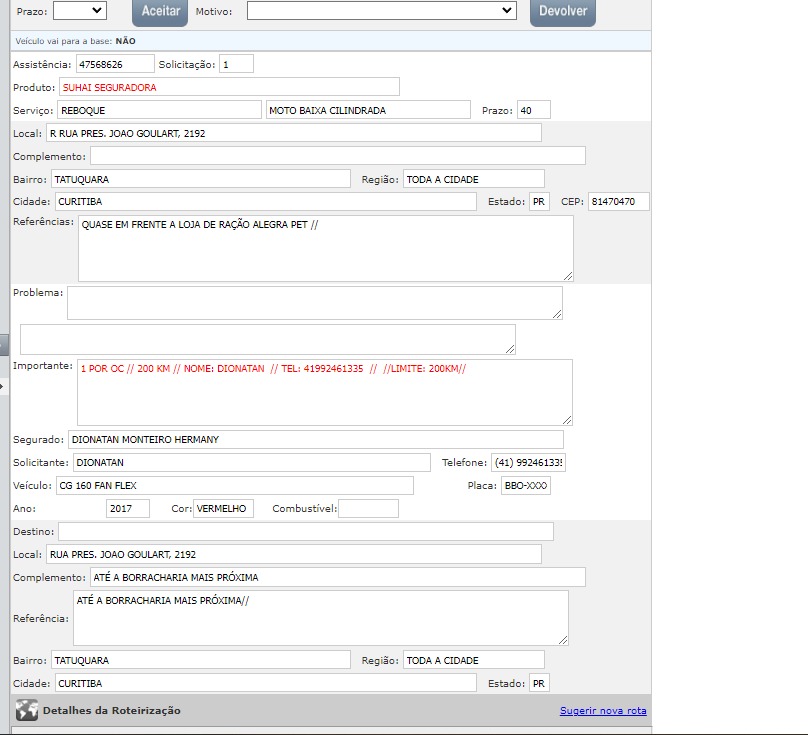Click the globe icon beside Detalhes da Roteirização

(26, 710)
